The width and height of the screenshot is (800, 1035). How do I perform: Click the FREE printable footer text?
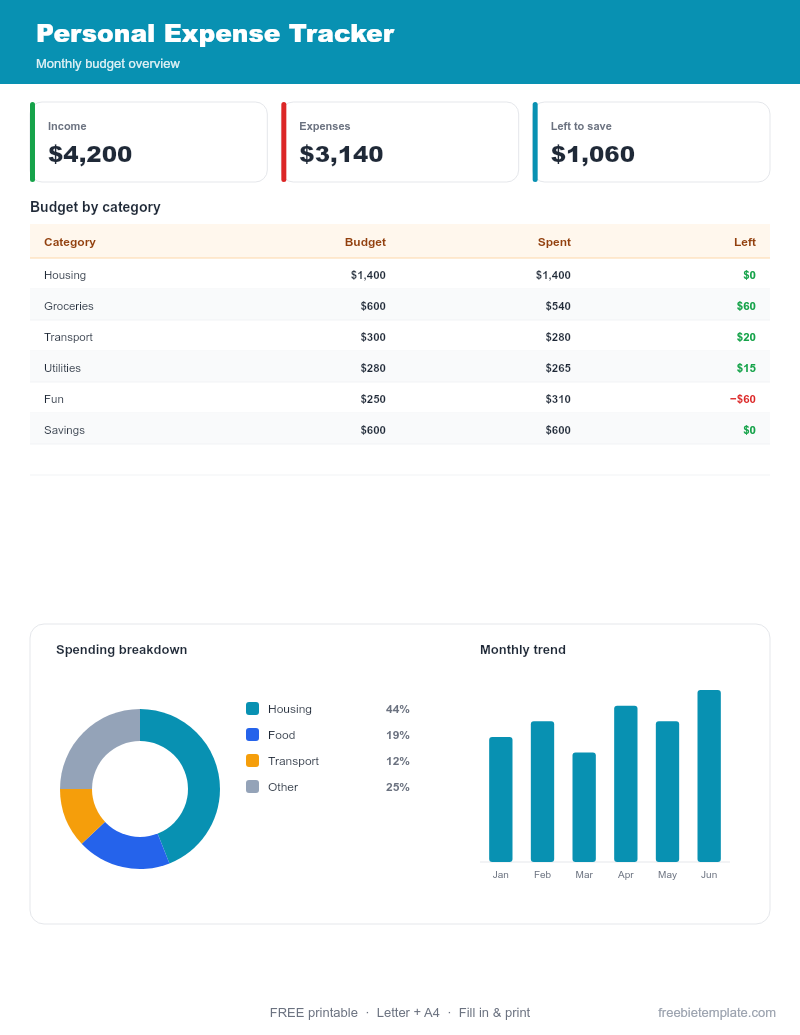[x=314, y=1013]
